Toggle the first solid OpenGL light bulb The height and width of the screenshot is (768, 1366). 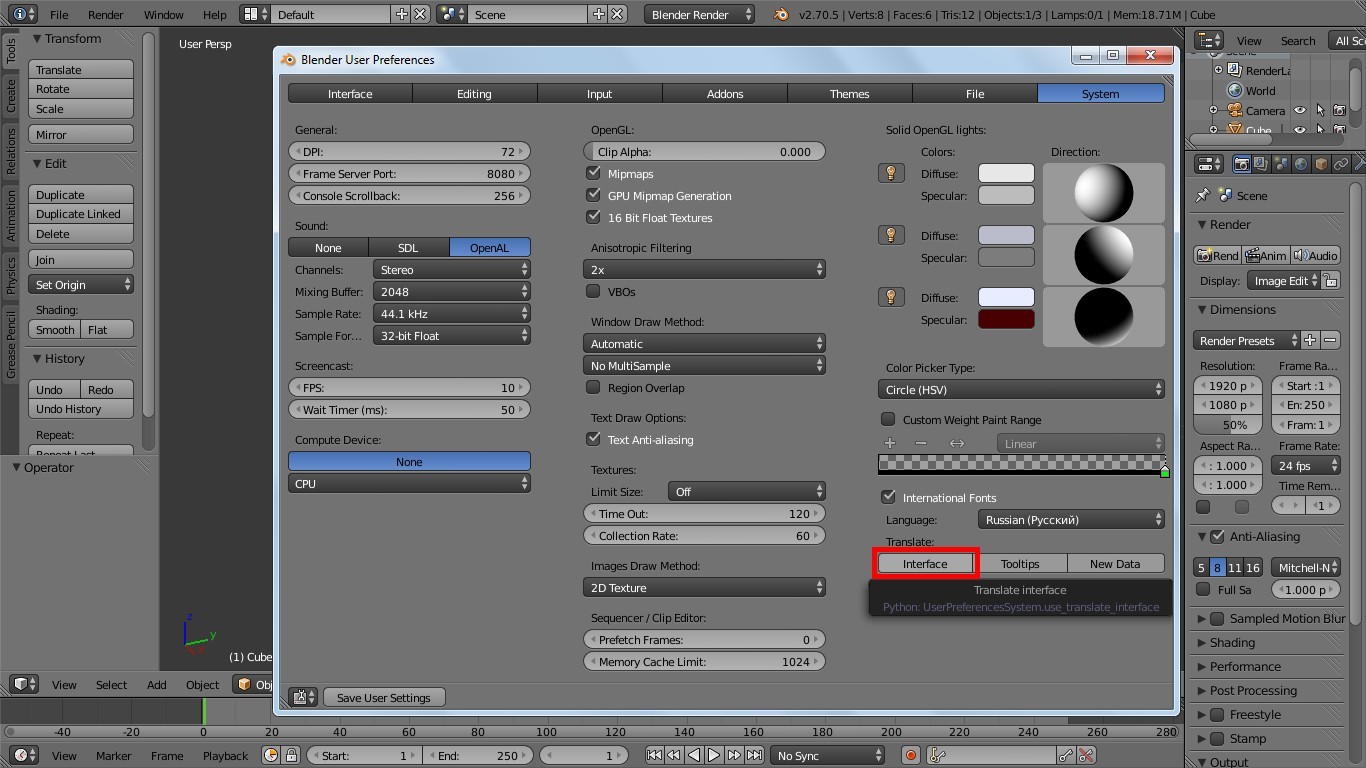(x=890, y=173)
